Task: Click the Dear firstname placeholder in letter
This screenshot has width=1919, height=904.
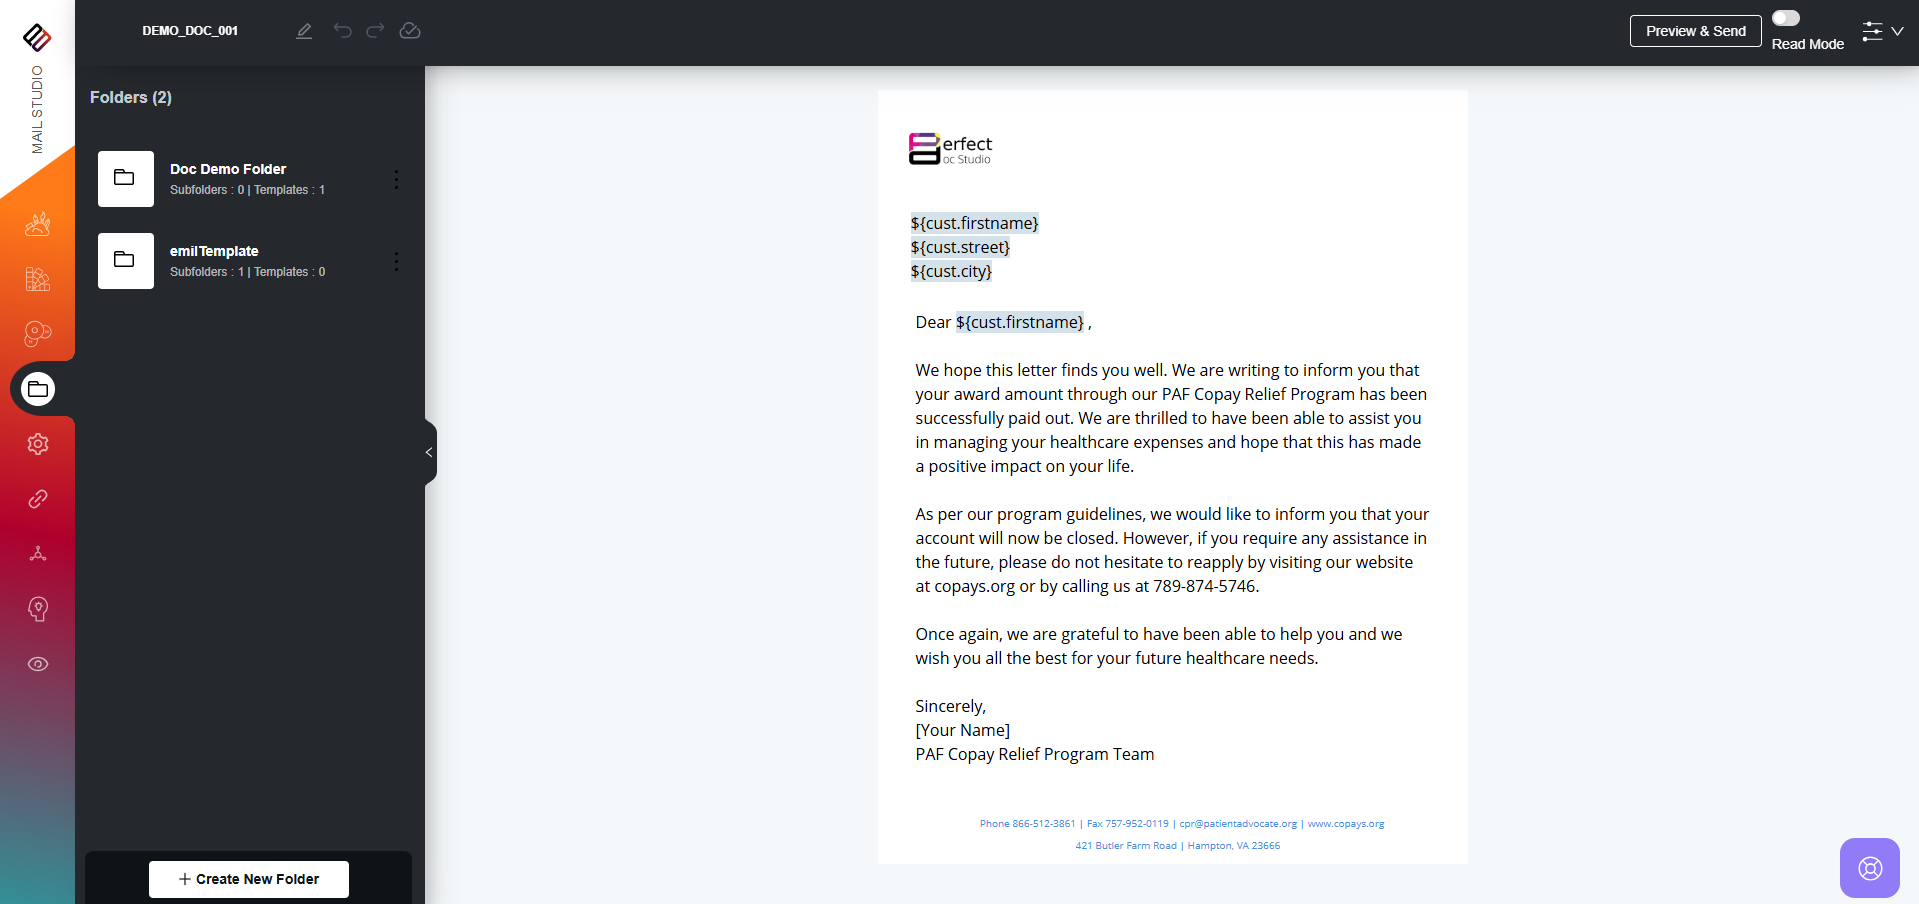Action: [1019, 322]
